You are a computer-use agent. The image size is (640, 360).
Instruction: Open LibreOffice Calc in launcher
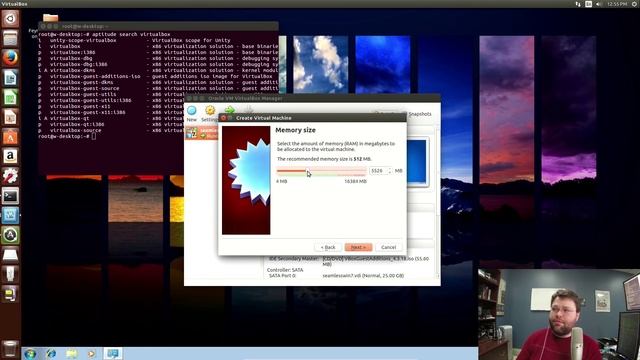(x=10, y=97)
